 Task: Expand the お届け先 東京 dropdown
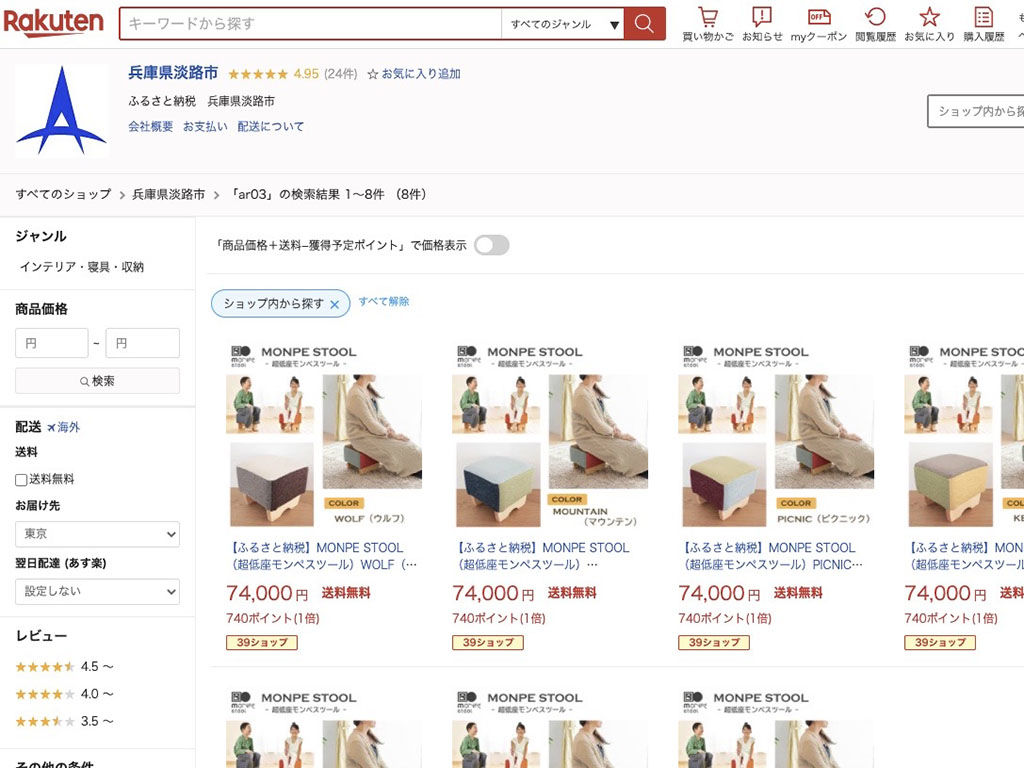coord(97,534)
